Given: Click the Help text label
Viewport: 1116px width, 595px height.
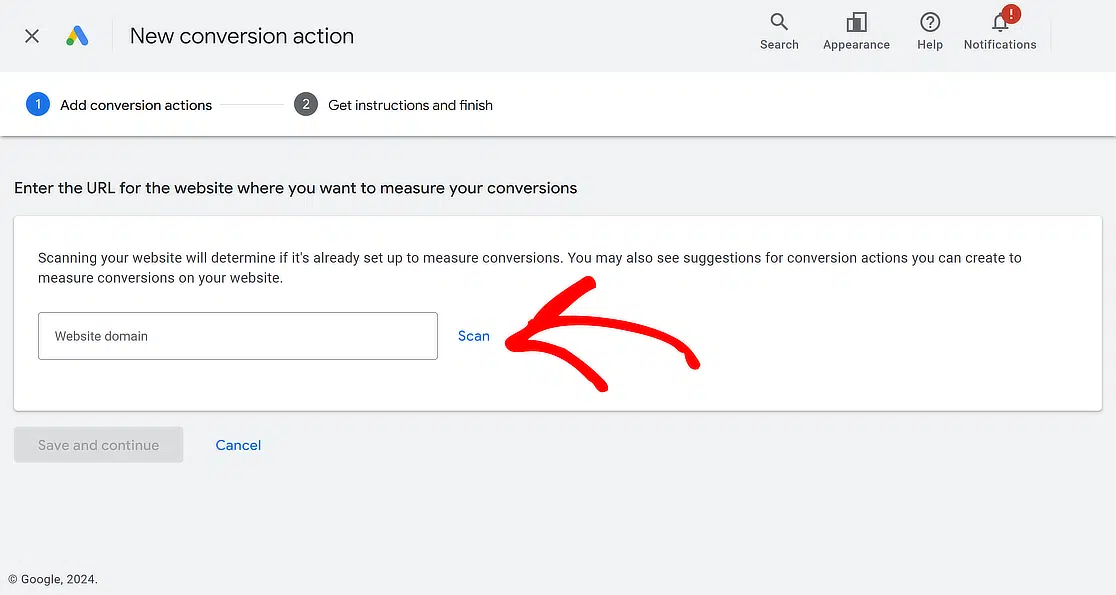Looking at the screenshot, I should pos(930,44).
